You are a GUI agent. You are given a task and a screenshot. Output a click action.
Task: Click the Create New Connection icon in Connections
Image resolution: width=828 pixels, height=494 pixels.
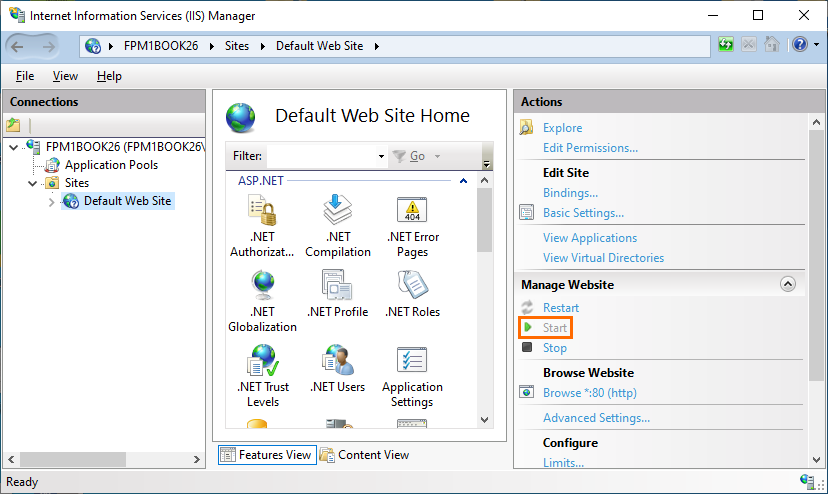pyautogui.click(x=13, y=125)
